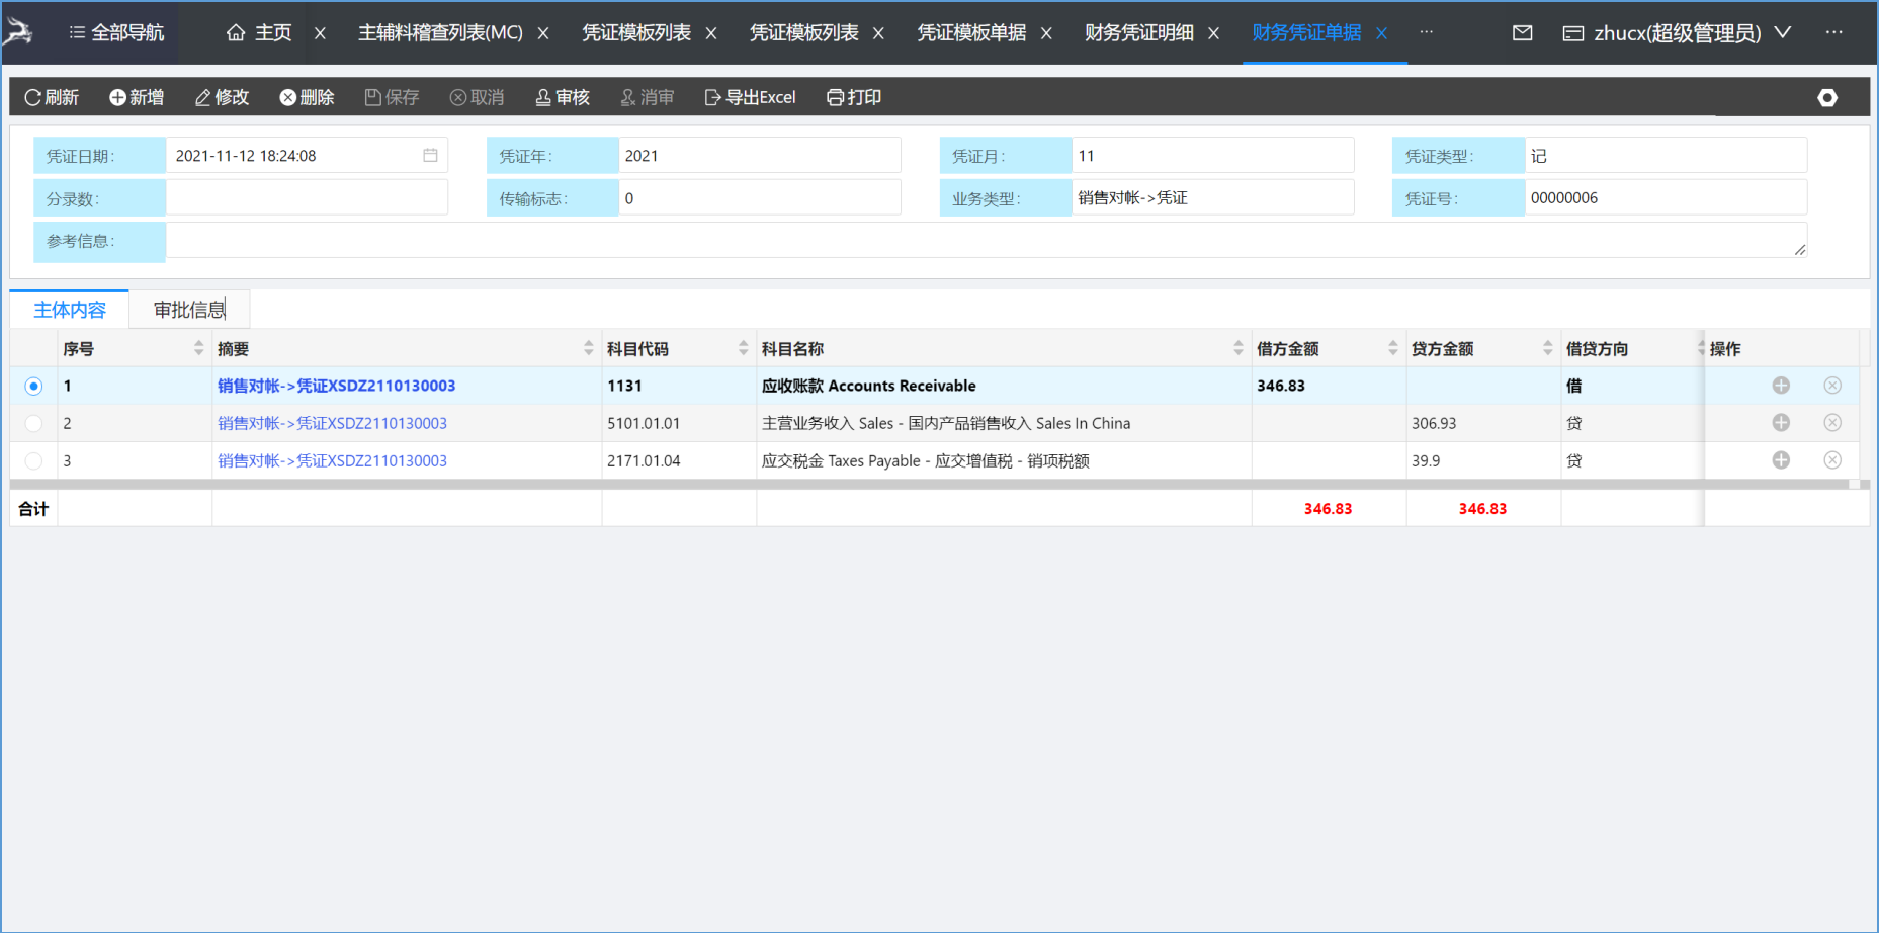Open the row 2 摘要 link XSDZ2110130003

tap(332, 423)
